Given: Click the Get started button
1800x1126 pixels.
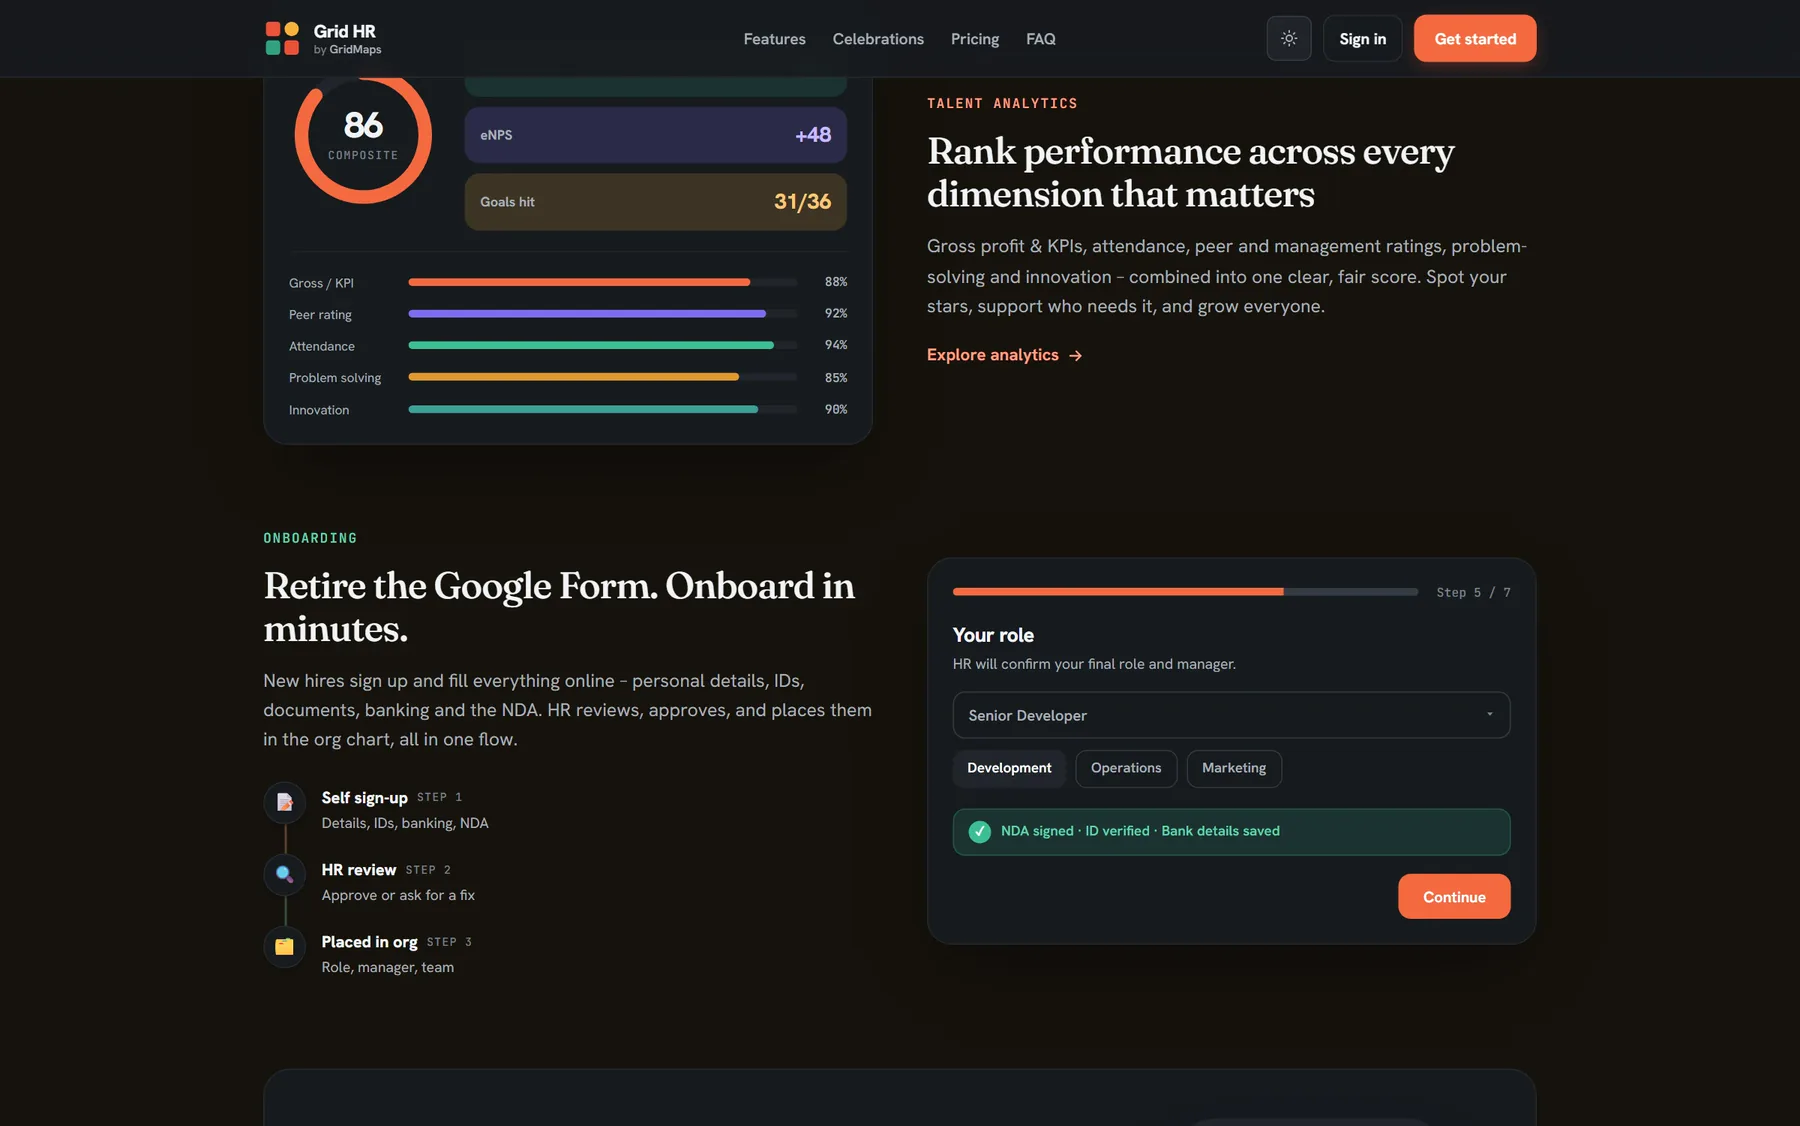Looking at the screenshot, I should click(x=1475, y=38).
